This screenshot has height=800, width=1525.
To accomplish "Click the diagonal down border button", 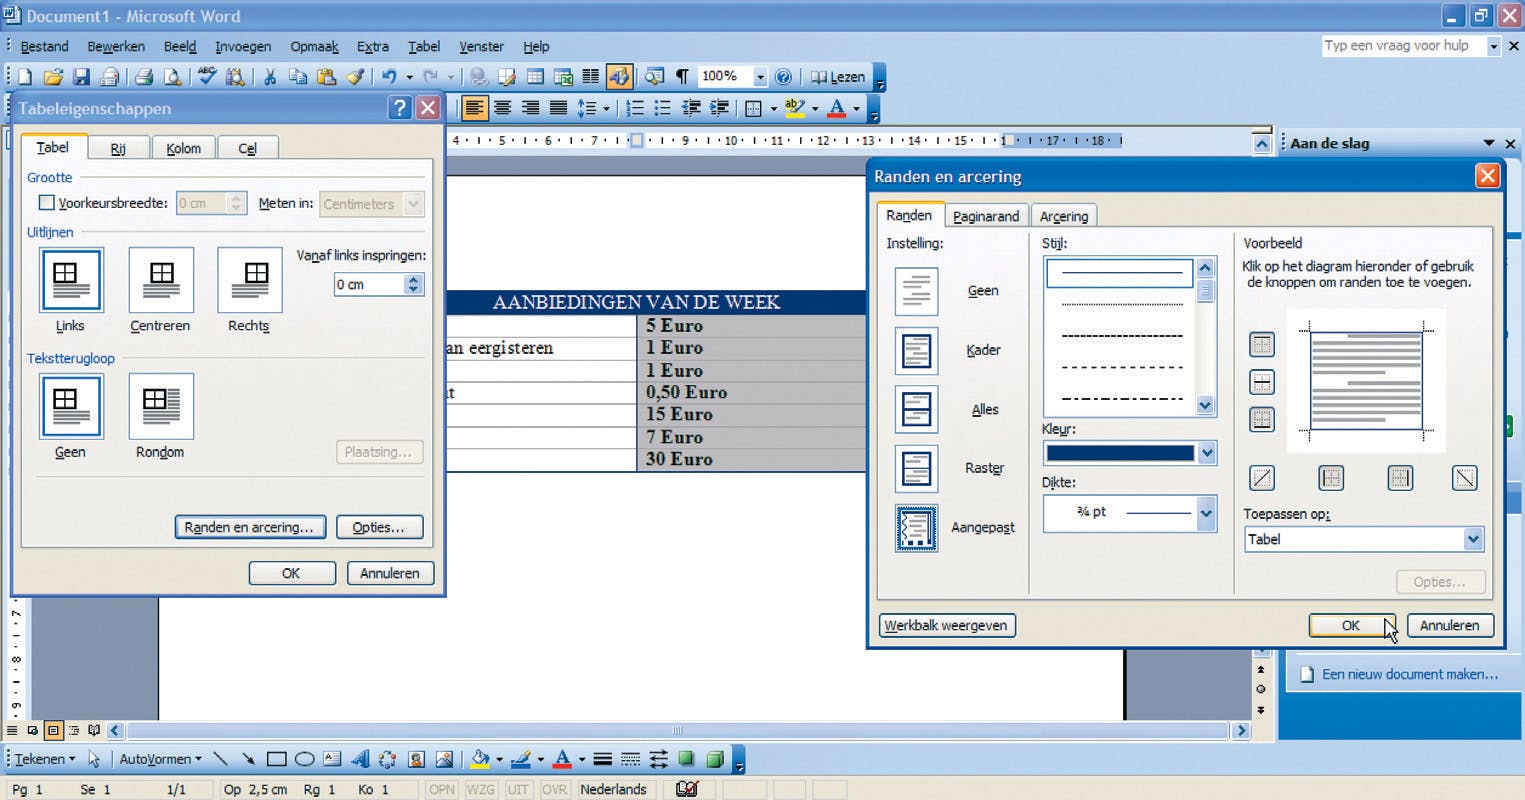I will coord(1464,478).
